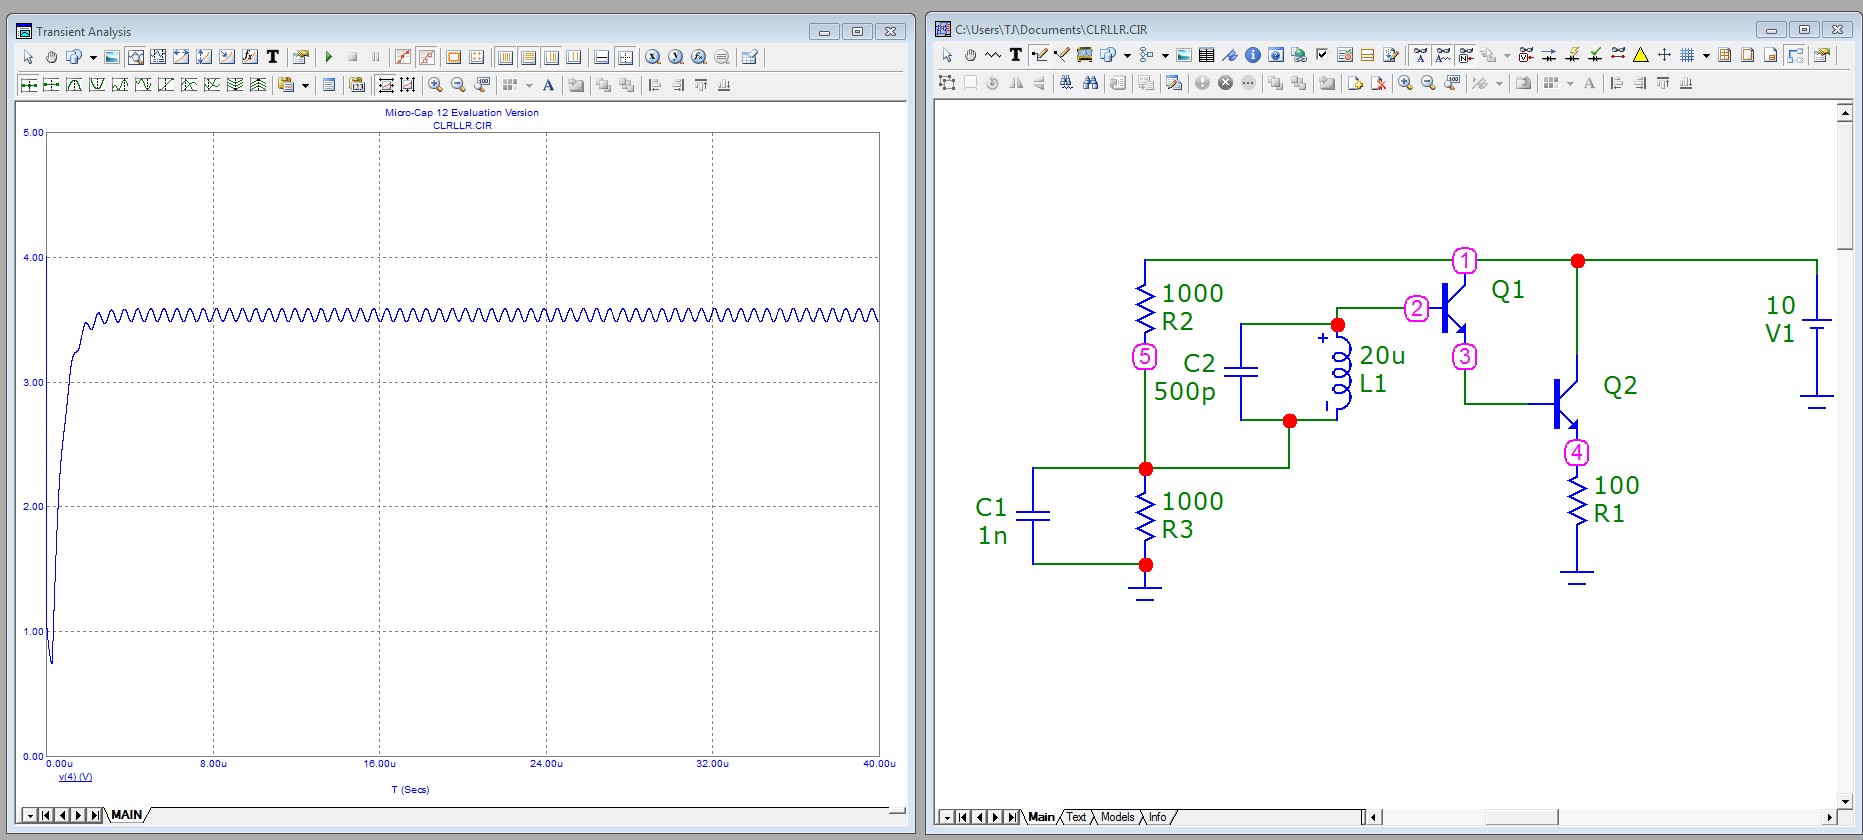The height and width of the screenshot is (840, 1863).
Task: Toggle Power display lightning icon
Action: click(x=1572, y=55)
